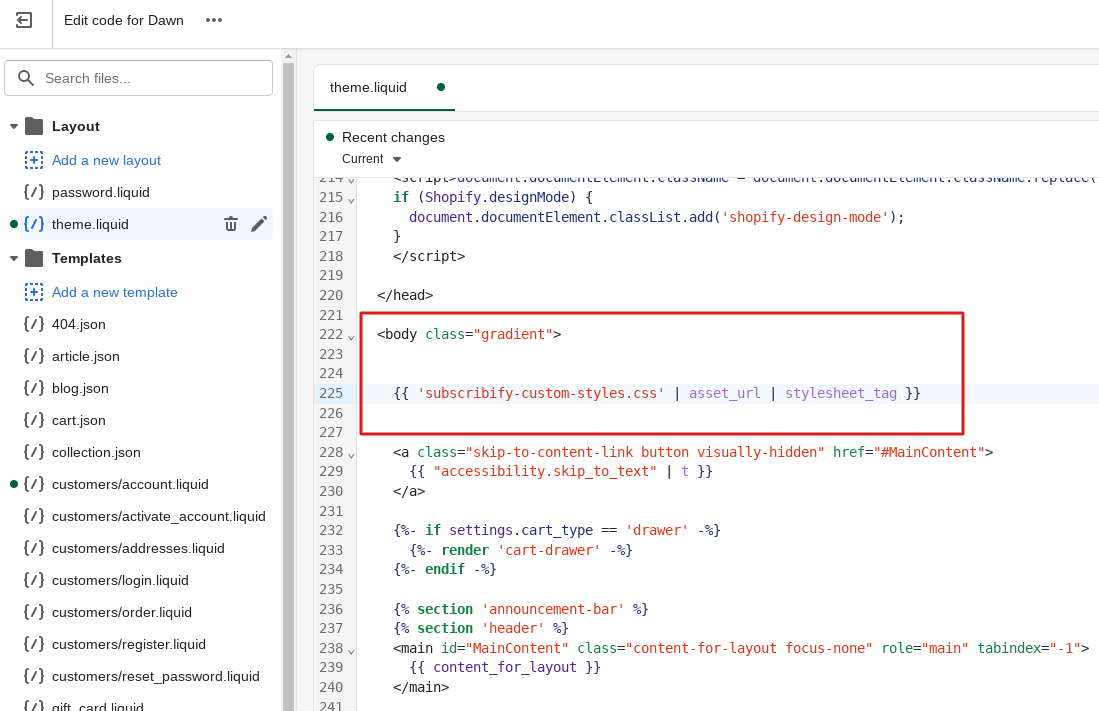This screenshot has width=1099, height=711.
Task: Open article.json template file
Action: coord(86,356)
